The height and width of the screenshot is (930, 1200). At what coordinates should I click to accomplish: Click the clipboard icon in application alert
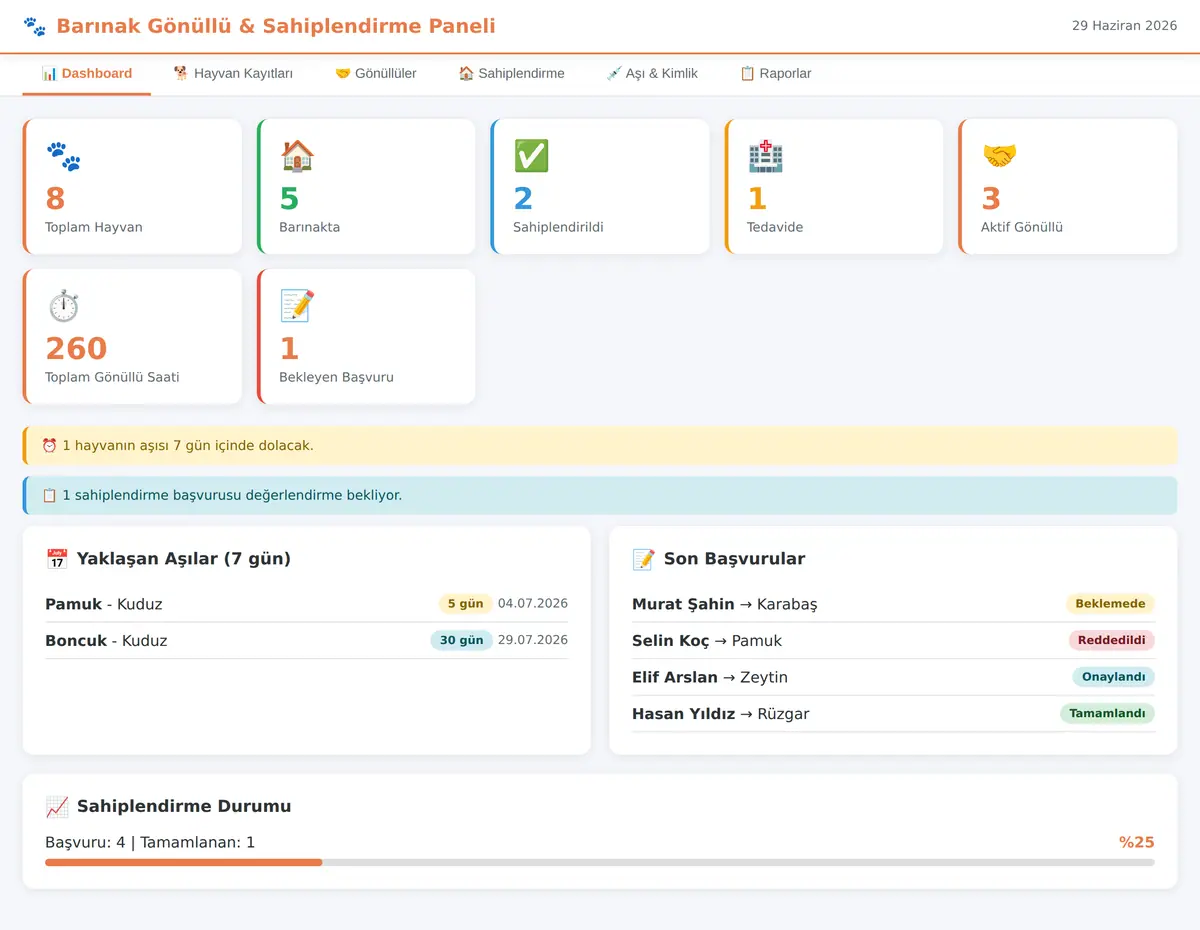(x=49, y=495)
